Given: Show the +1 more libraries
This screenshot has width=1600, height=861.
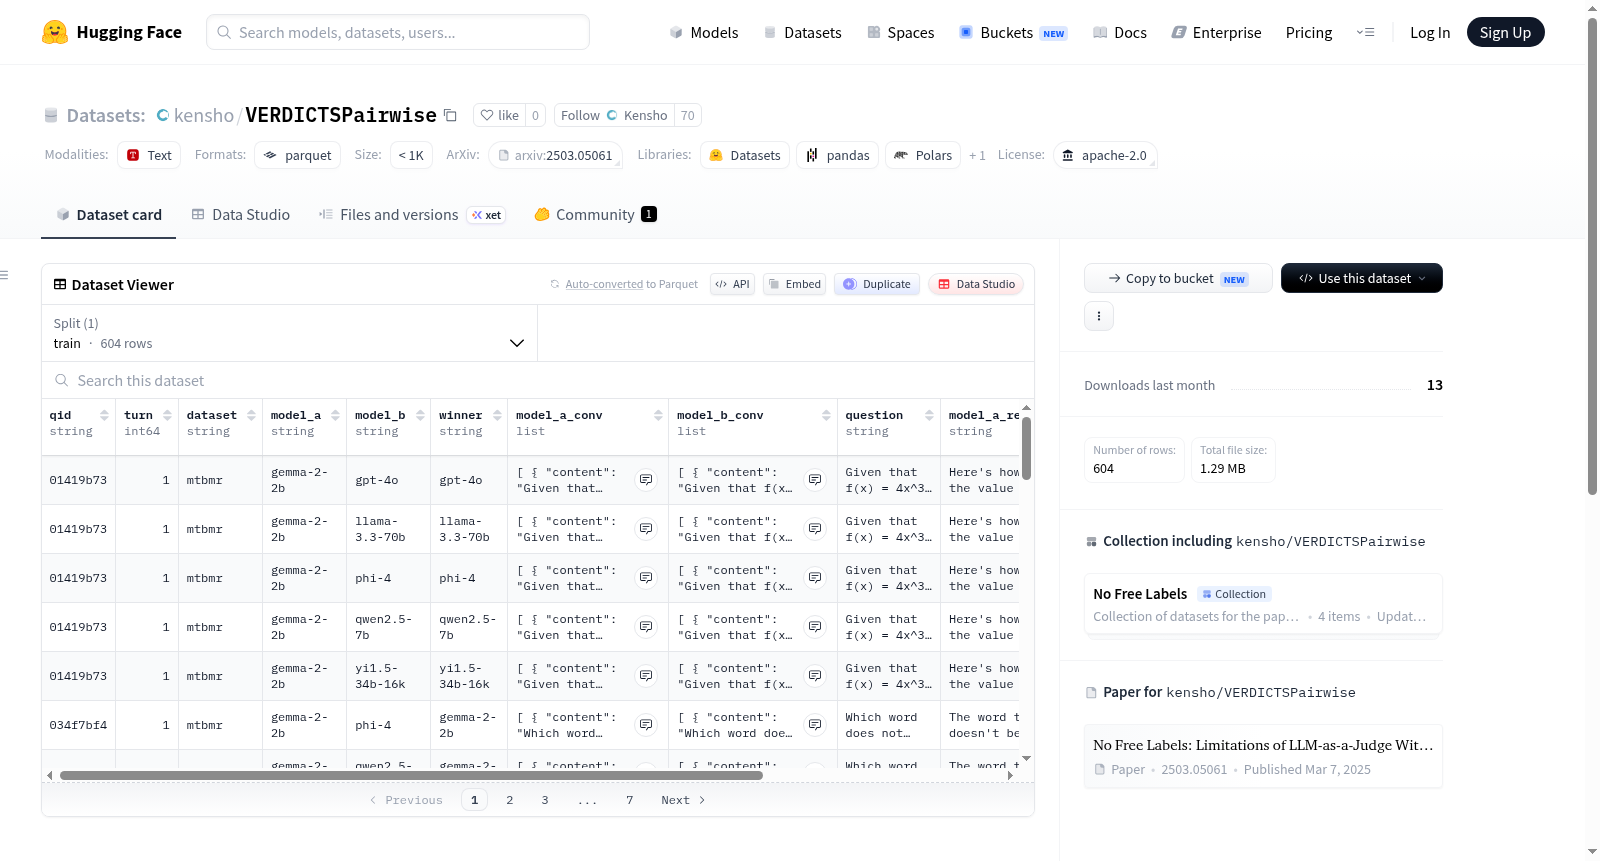Looking at the screenshot, I should (977, 155).
